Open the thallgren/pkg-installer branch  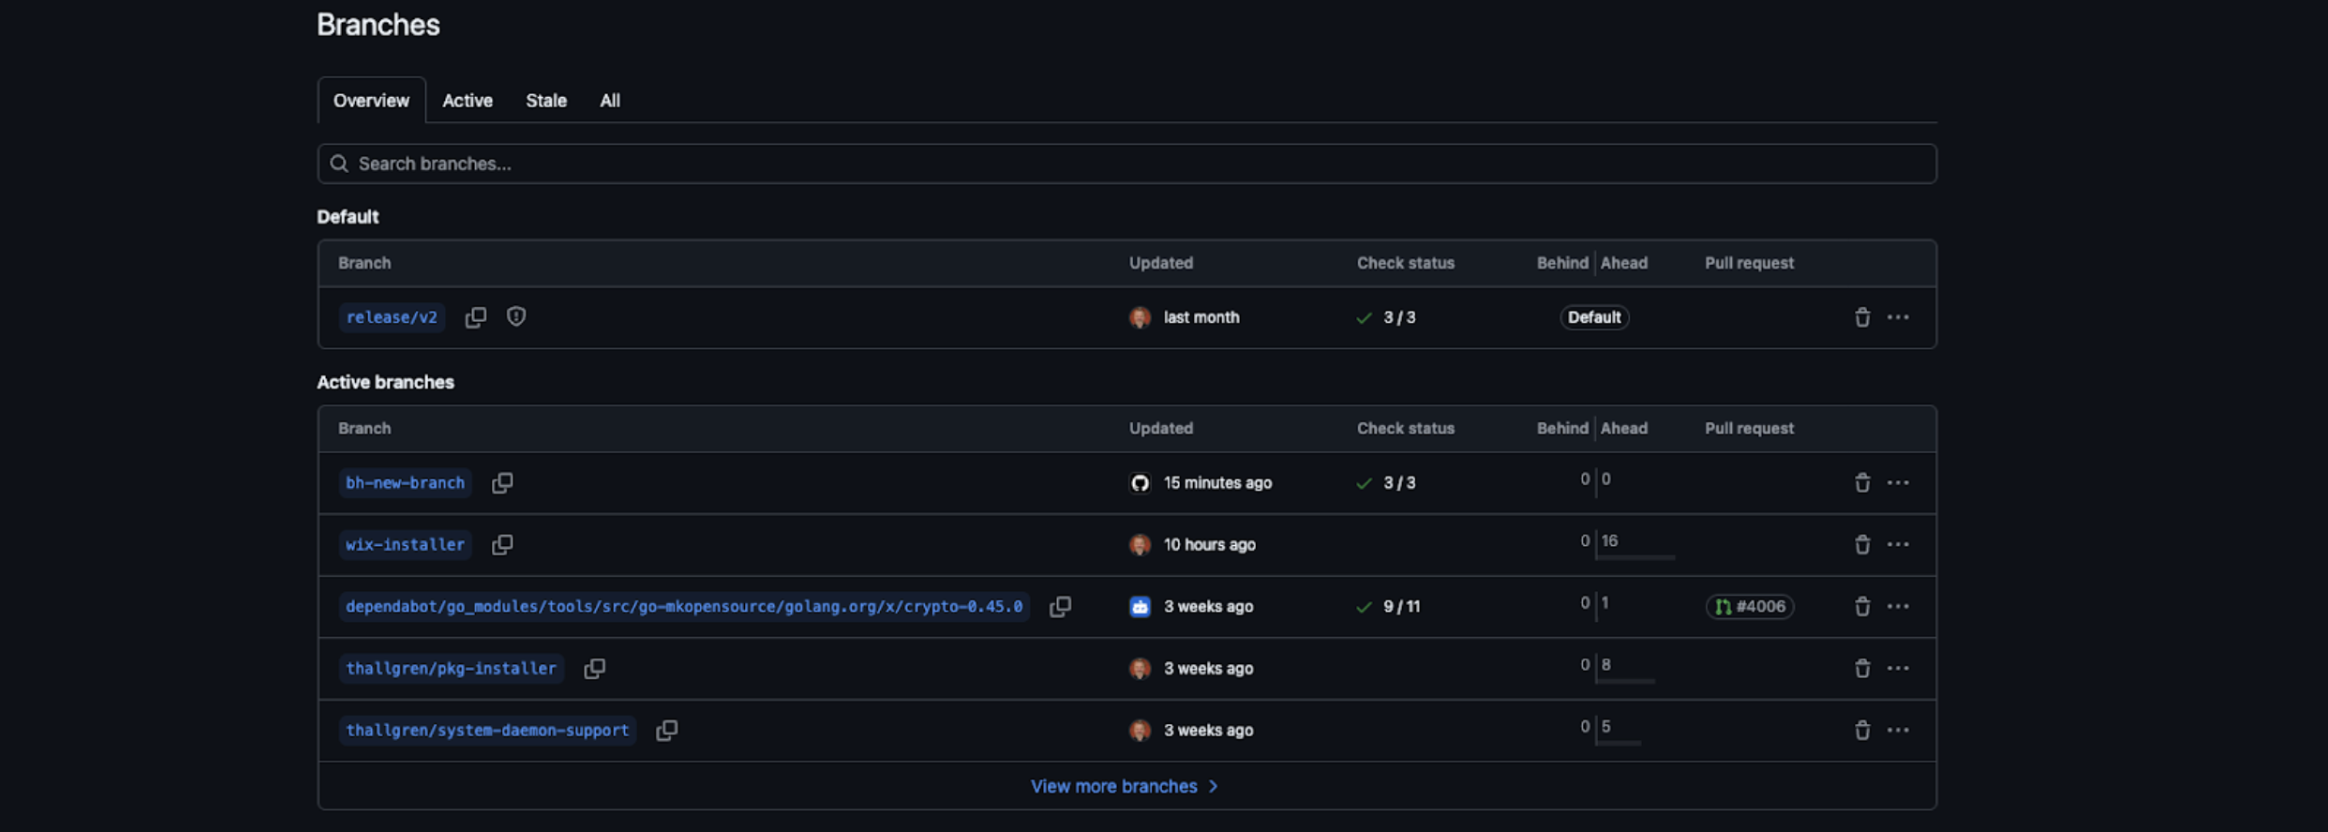[x=450, y=669]
